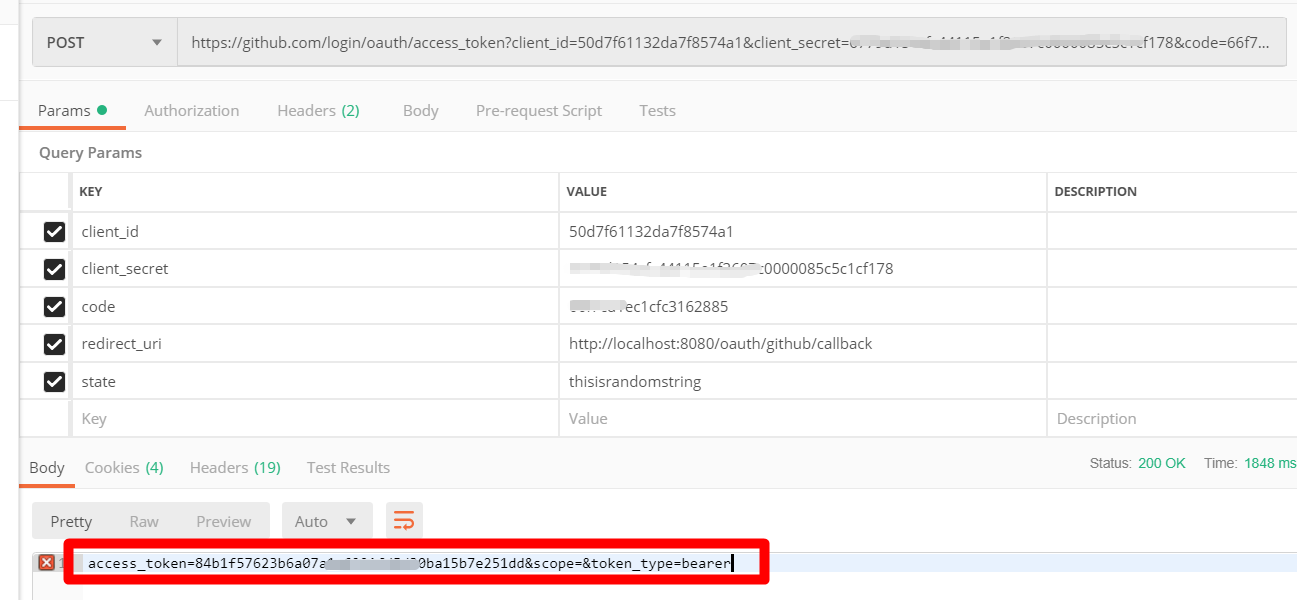Image resolution: width=1297 pixels, height=600 pixels.
Task: Switch to the Authorization tab
Action: tap(191, 111)
